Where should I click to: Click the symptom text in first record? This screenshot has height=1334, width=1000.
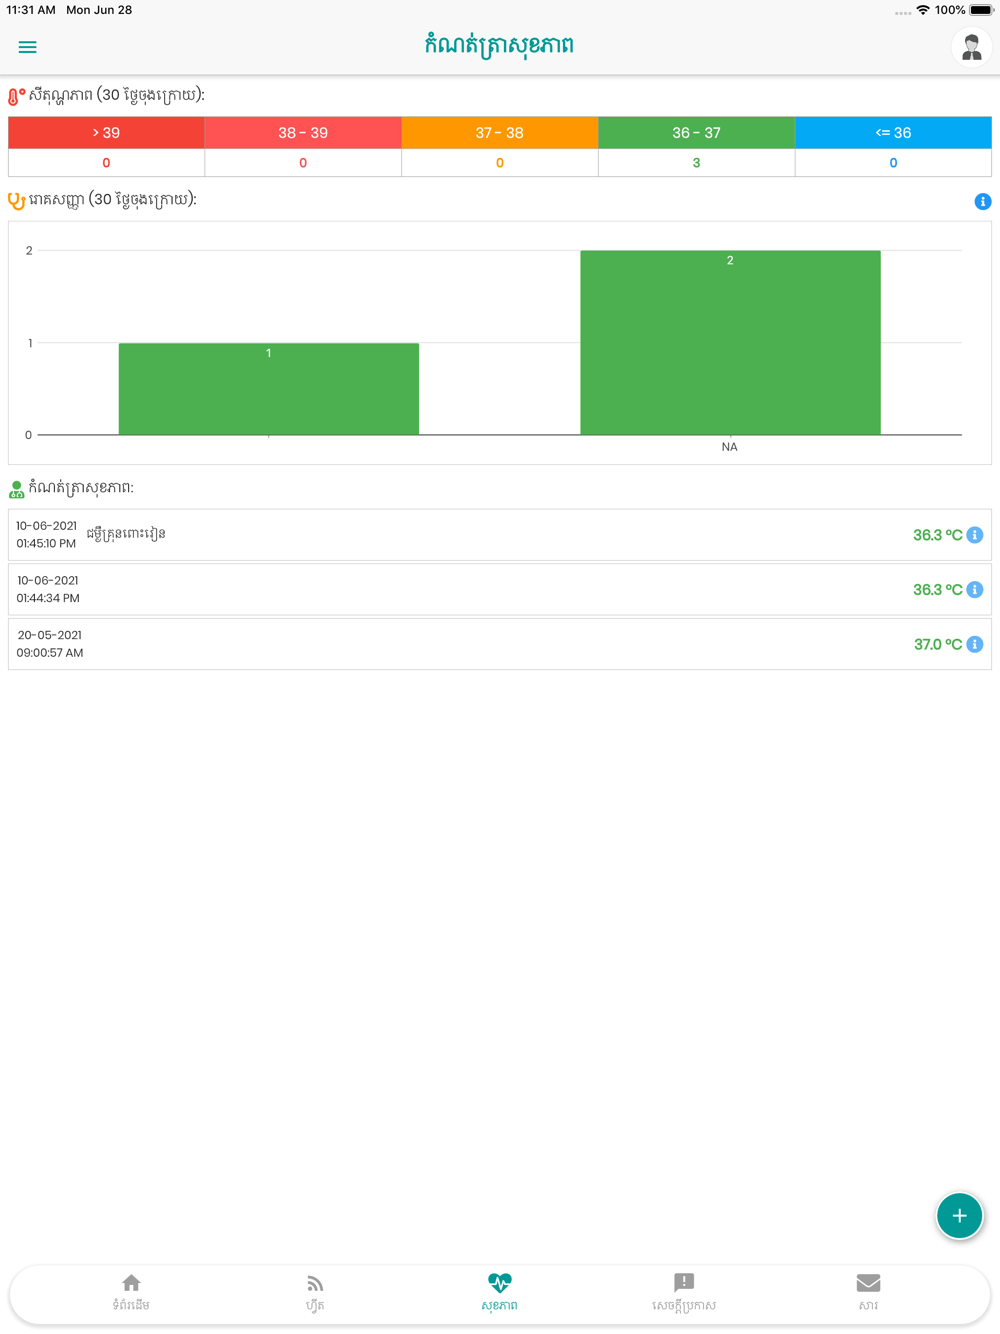coord(126,534)
